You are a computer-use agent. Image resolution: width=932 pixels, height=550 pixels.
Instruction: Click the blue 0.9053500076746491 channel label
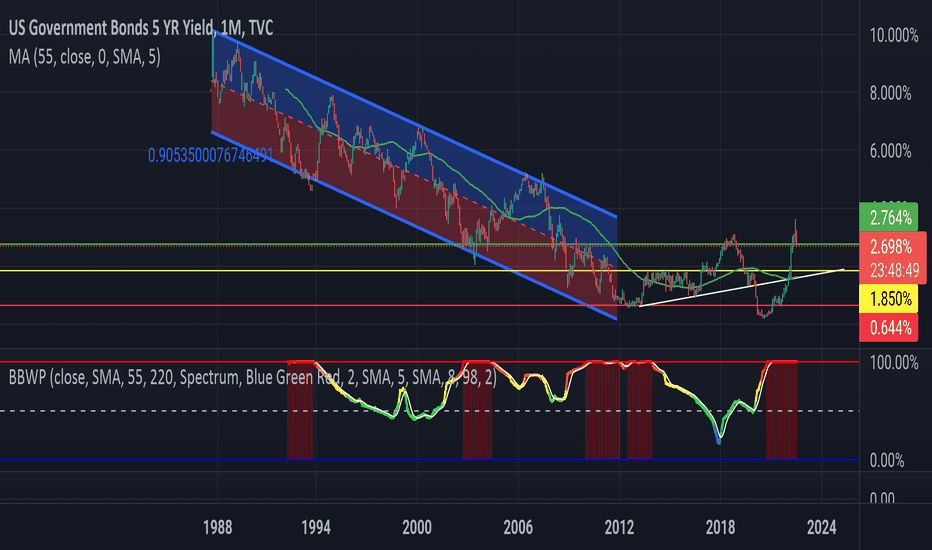[210, 156]
